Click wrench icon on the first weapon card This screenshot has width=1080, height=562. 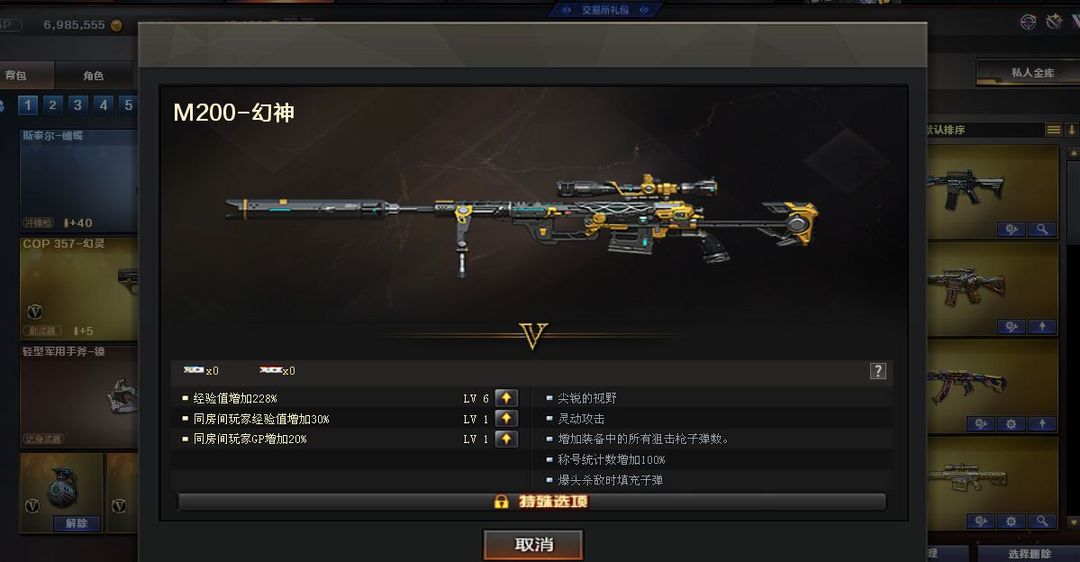(x=1011, y=229)
